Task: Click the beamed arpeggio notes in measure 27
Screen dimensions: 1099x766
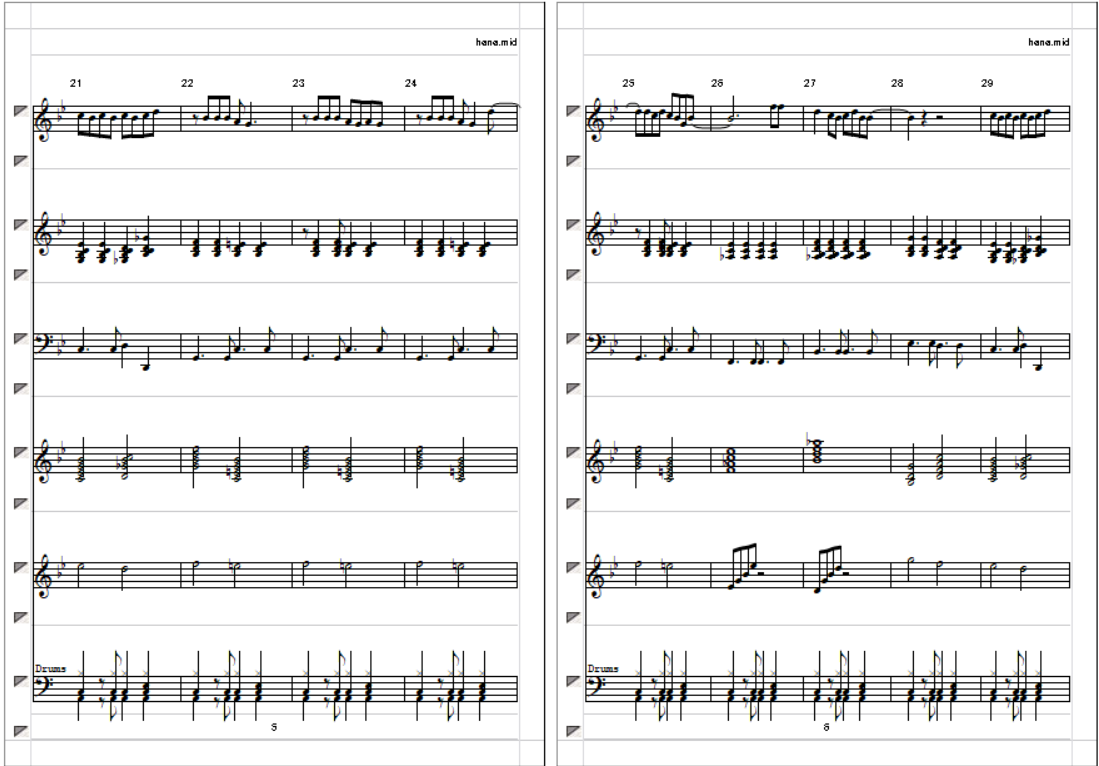Action: [x=828, y=568]
